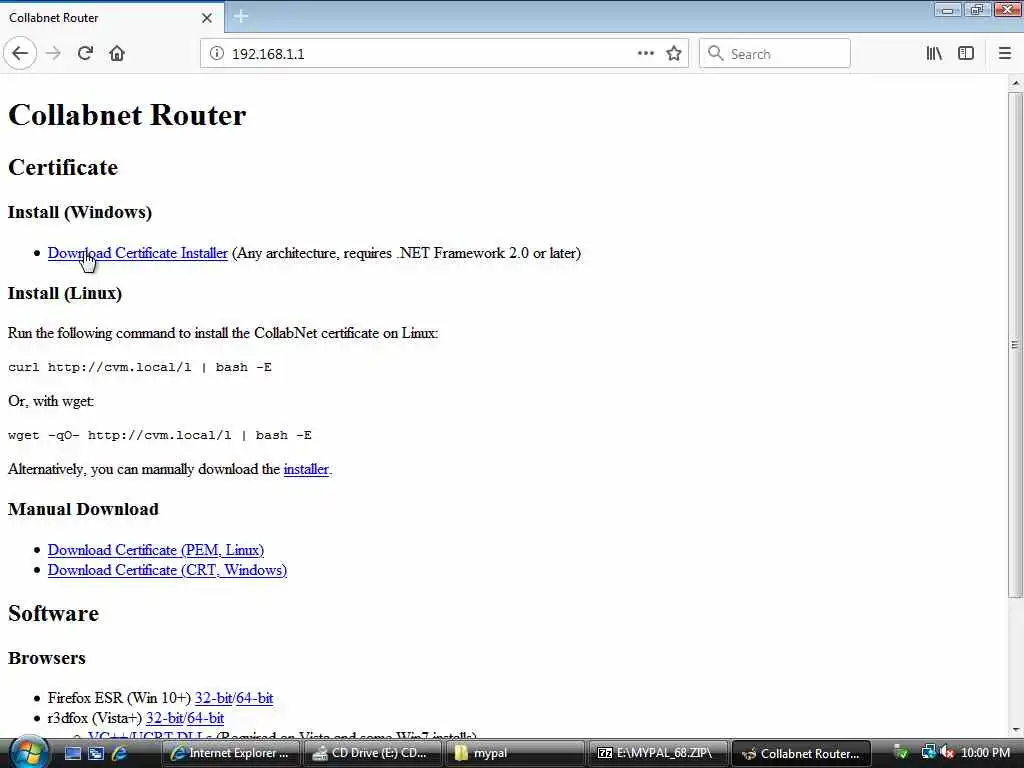
Task: Download Firefox ESR 64-bit
Action: (255, 698)
